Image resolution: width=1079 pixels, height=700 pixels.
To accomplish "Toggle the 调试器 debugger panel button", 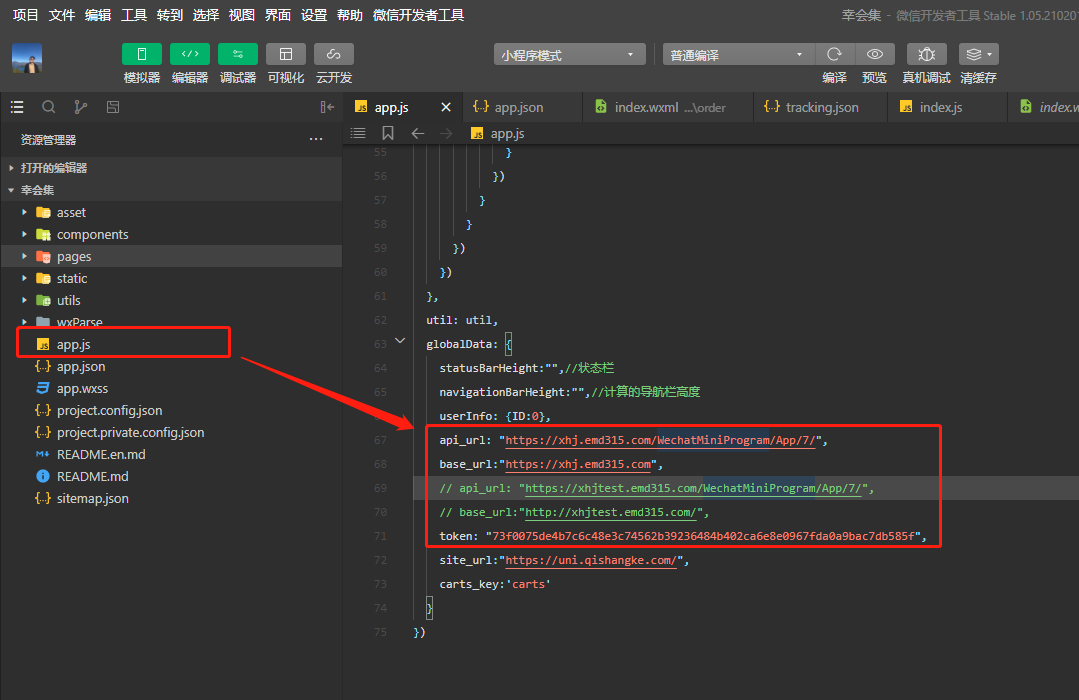I will pyautogui.click(x=237, y=54).
